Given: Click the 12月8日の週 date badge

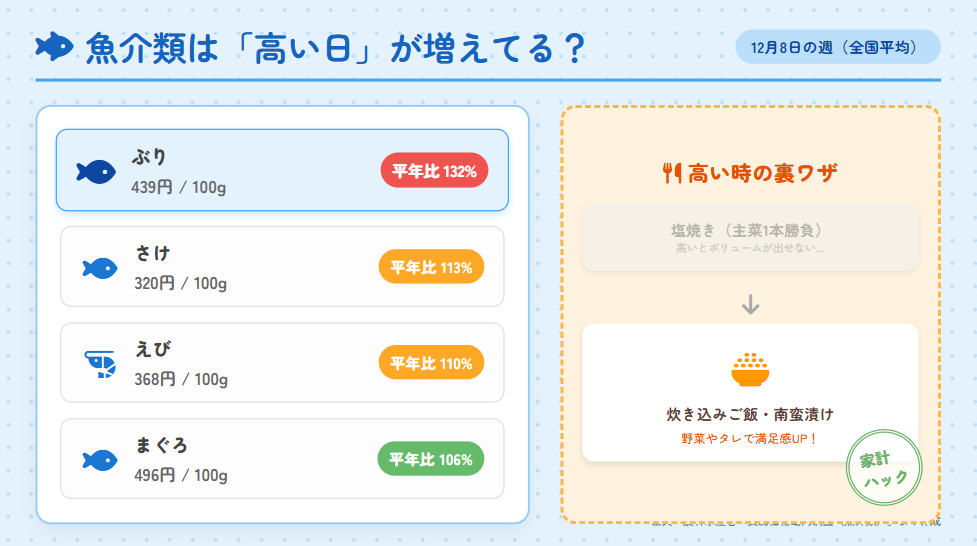Looking at the screenshot, I should coord(838,47).
